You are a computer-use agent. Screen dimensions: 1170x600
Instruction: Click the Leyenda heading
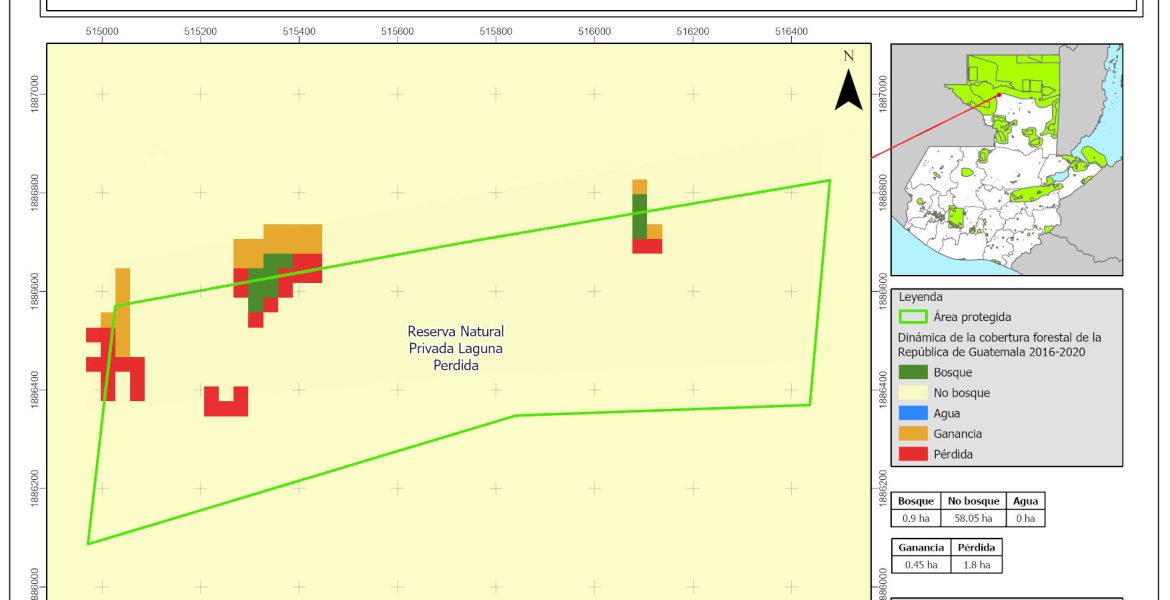[x=920, y=297]
